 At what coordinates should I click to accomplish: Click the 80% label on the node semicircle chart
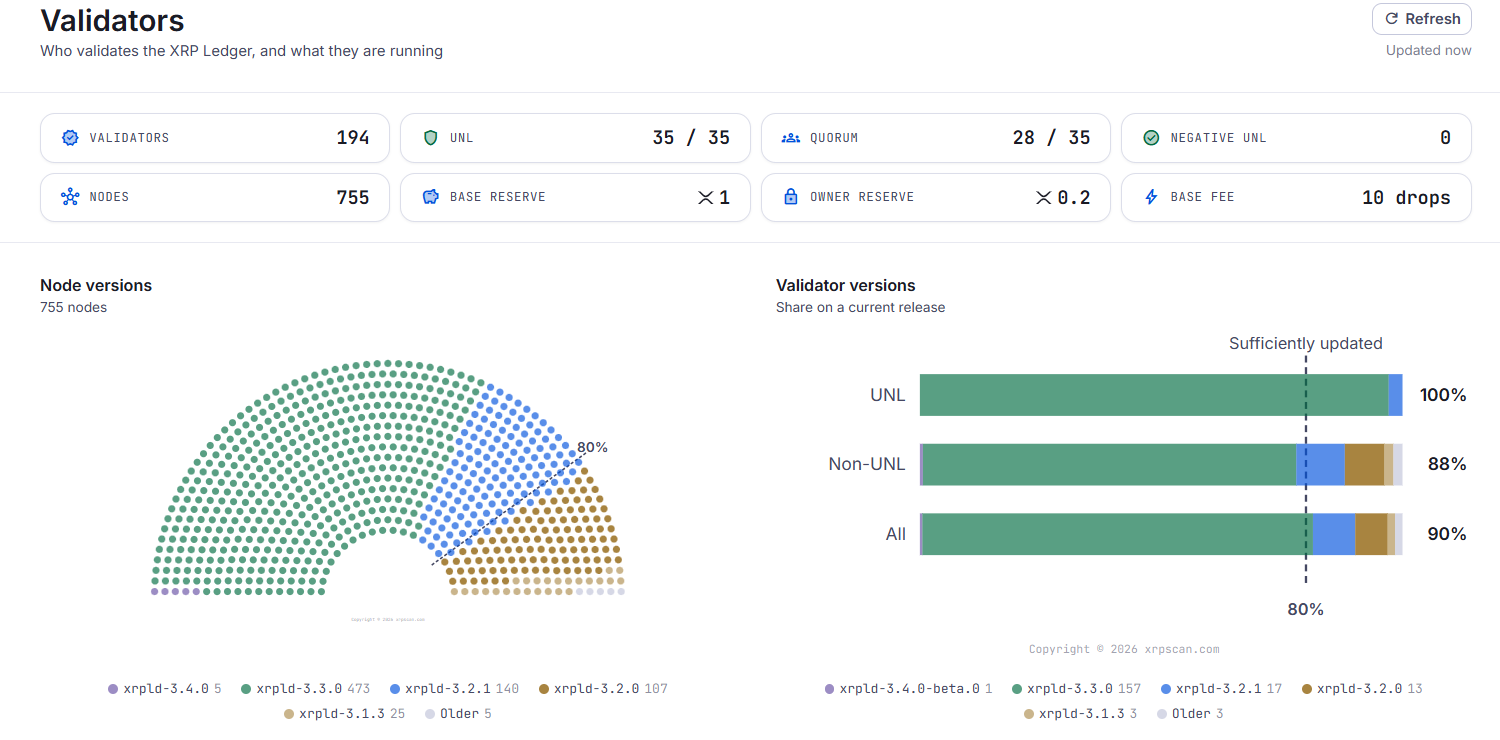click(592, 447)
